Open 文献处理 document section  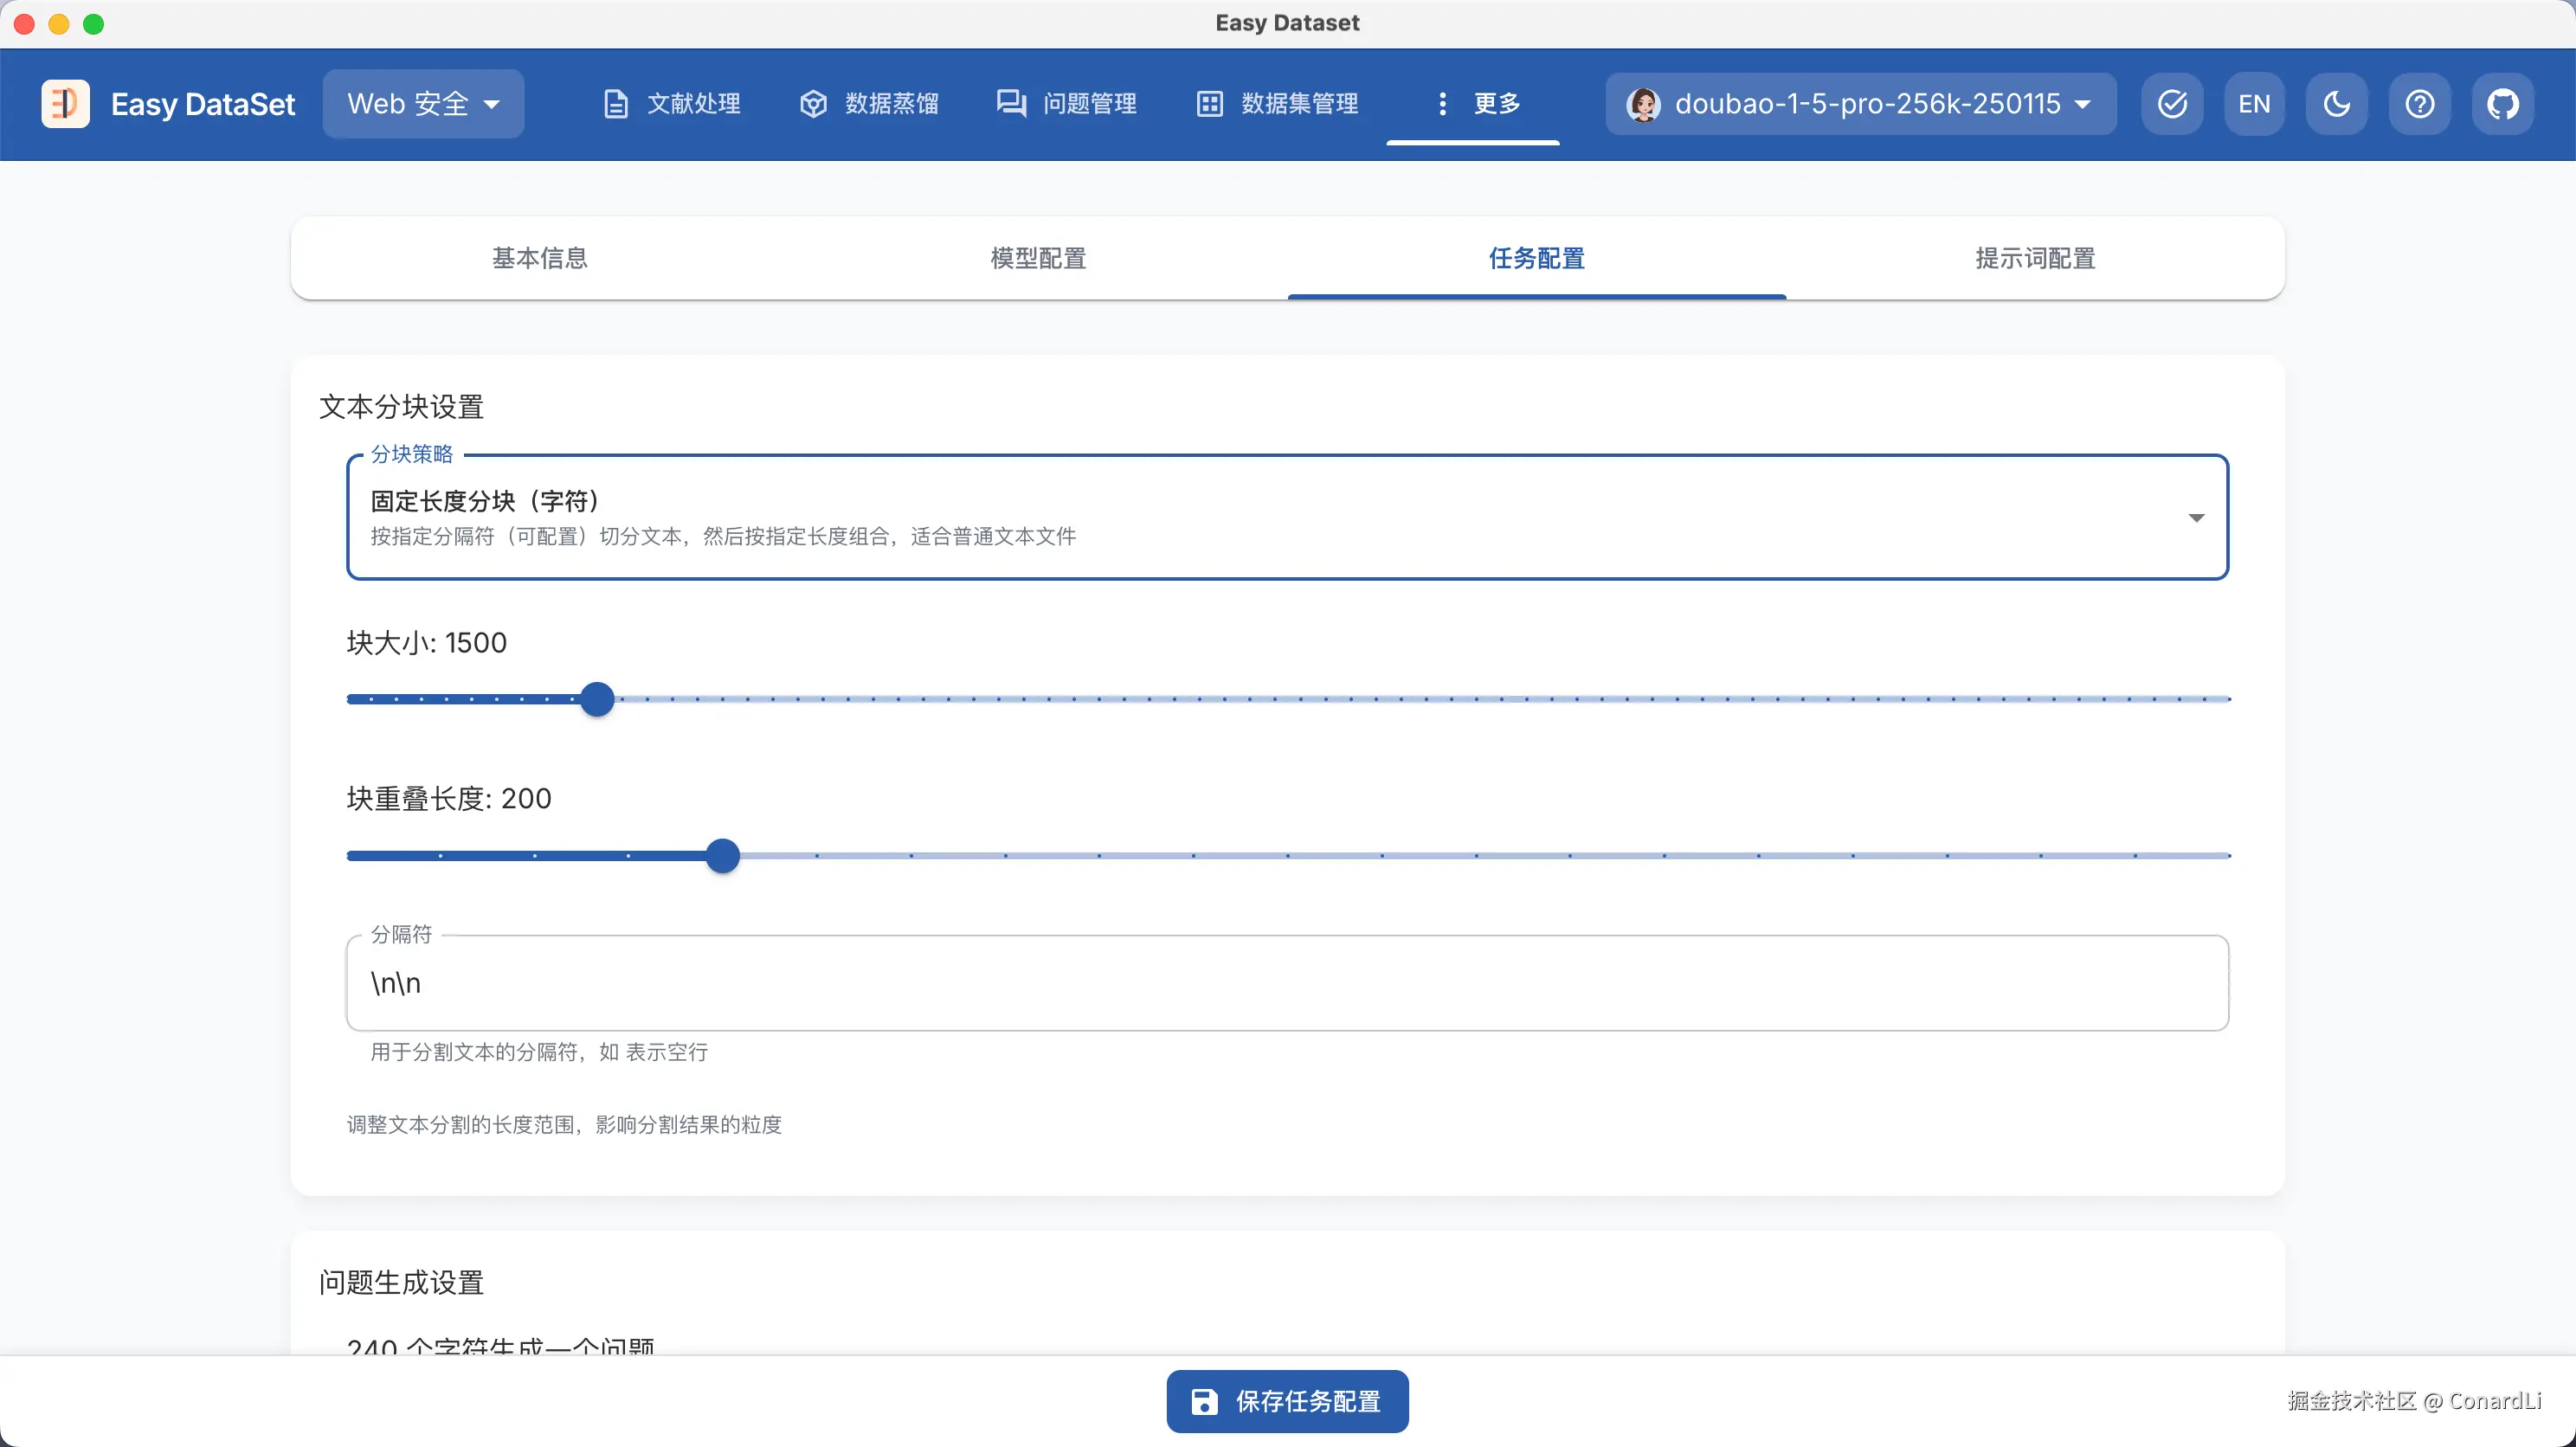(672, 103)
